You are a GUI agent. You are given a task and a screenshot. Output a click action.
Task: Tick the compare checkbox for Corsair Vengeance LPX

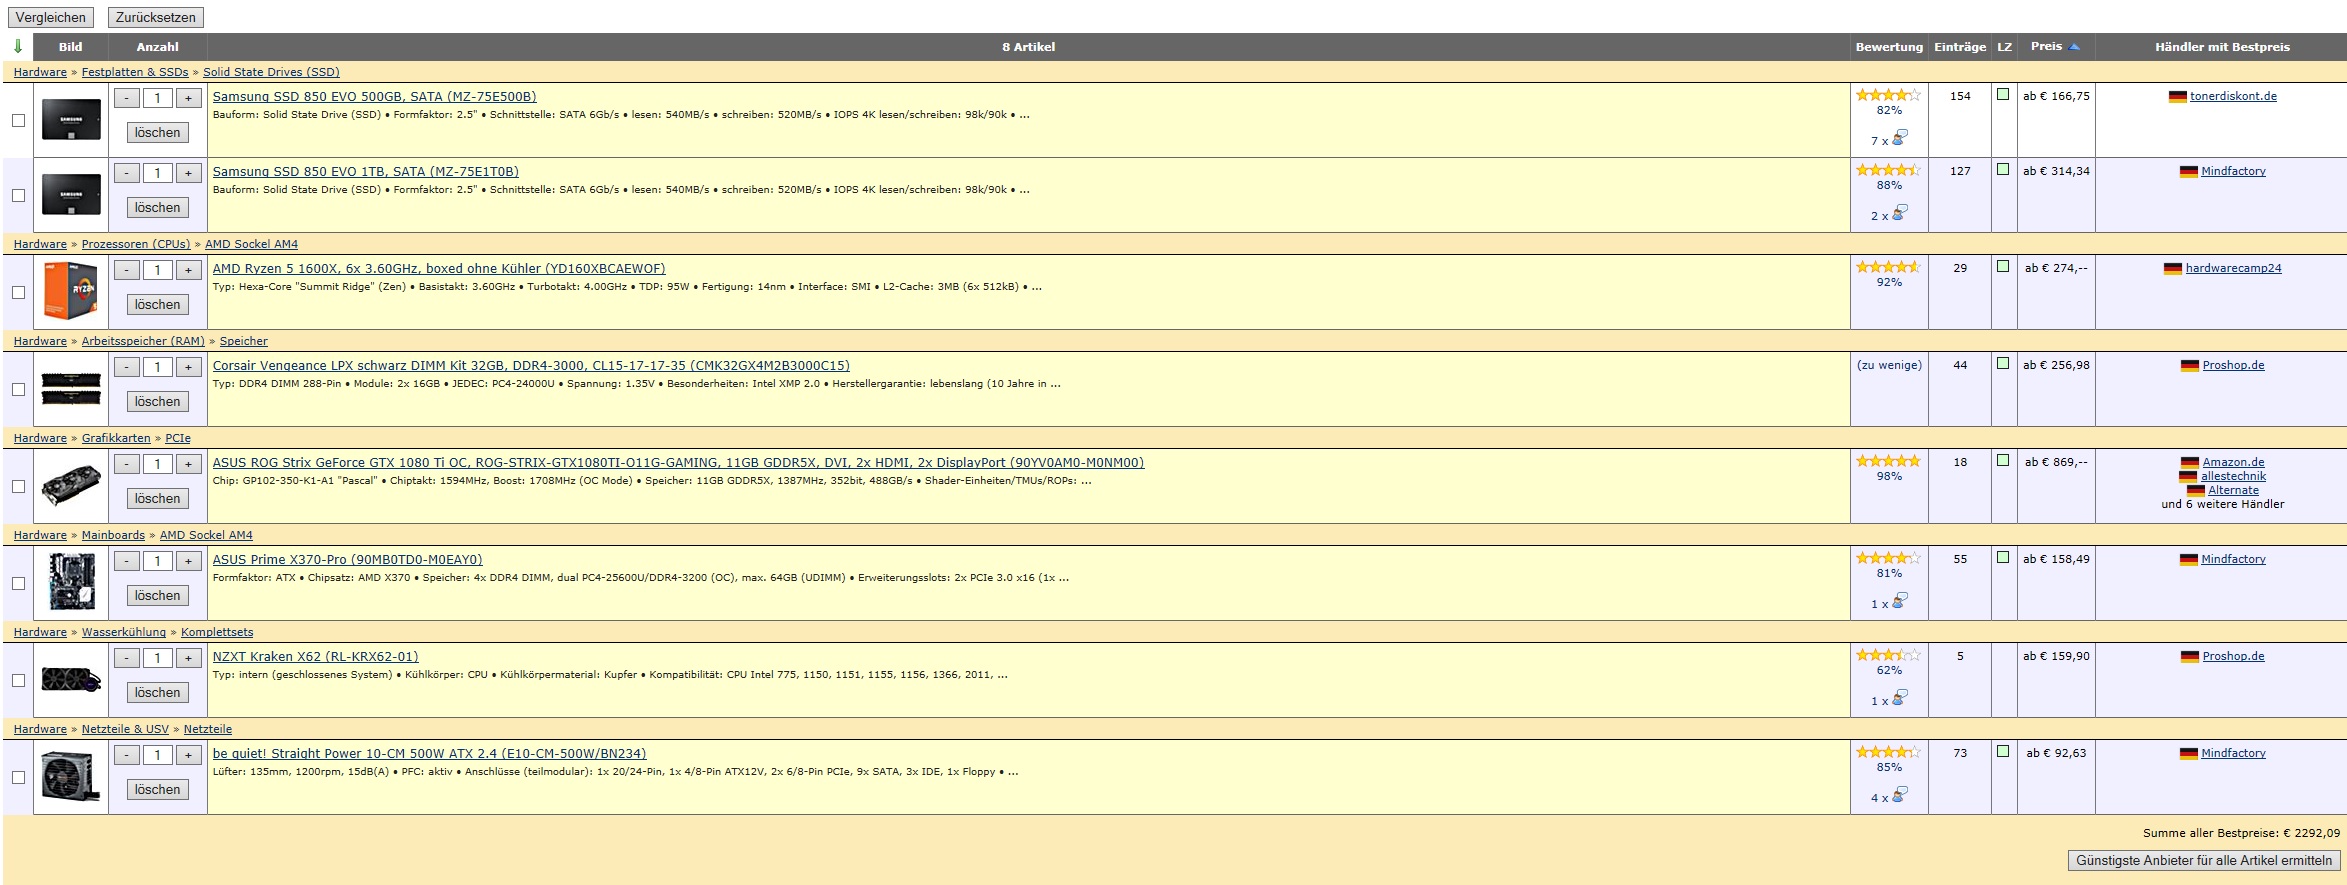point(18,389)
